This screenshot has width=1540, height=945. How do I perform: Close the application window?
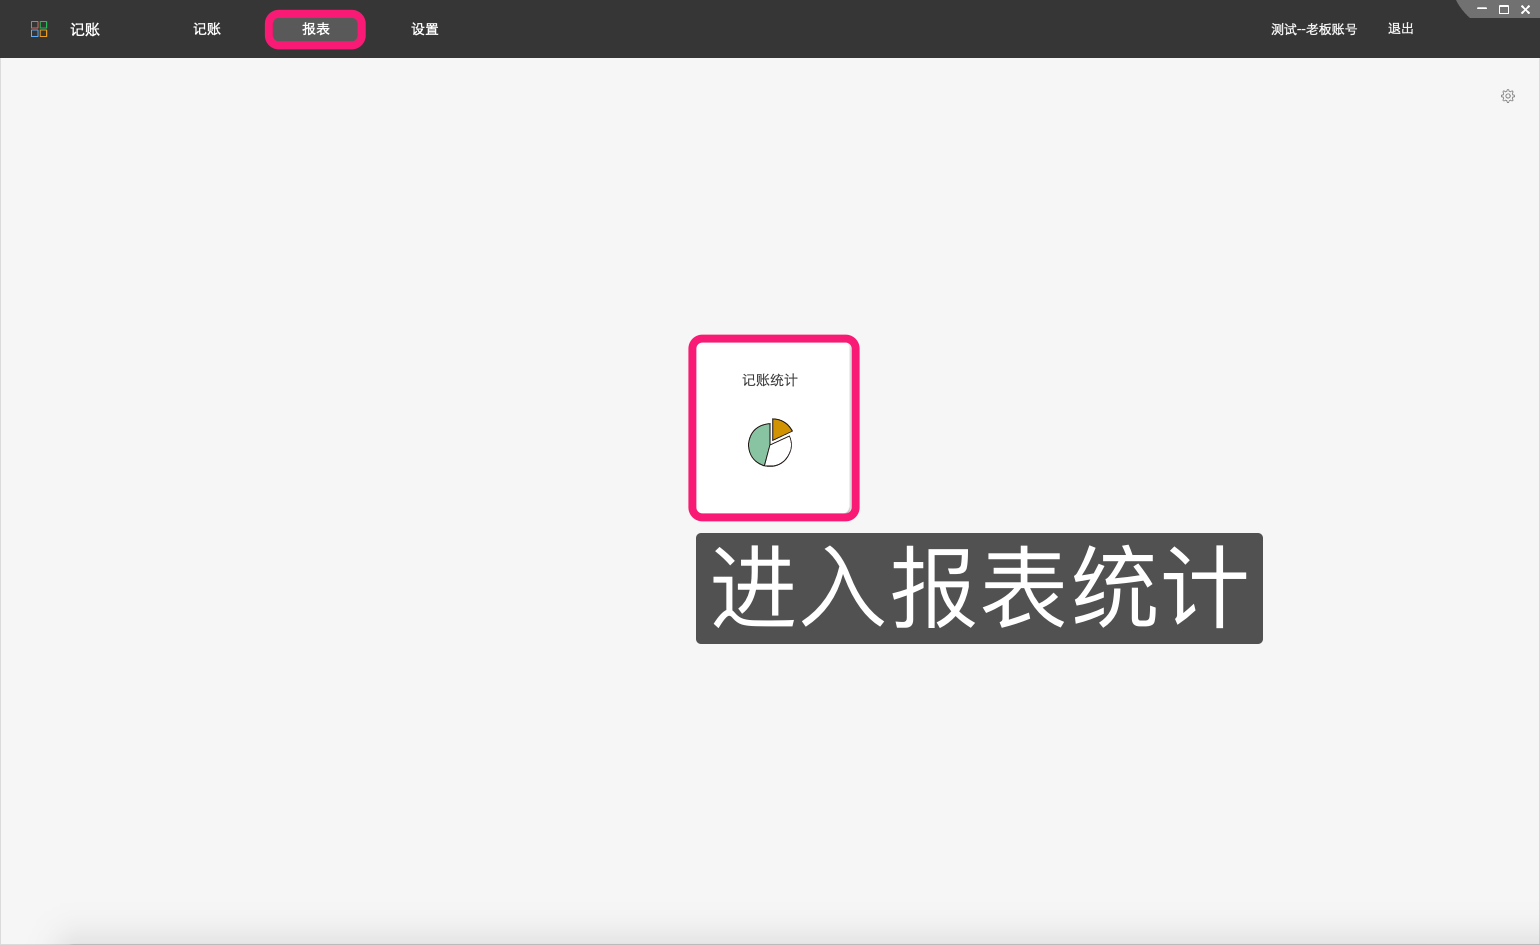(x=1526, y=9)
